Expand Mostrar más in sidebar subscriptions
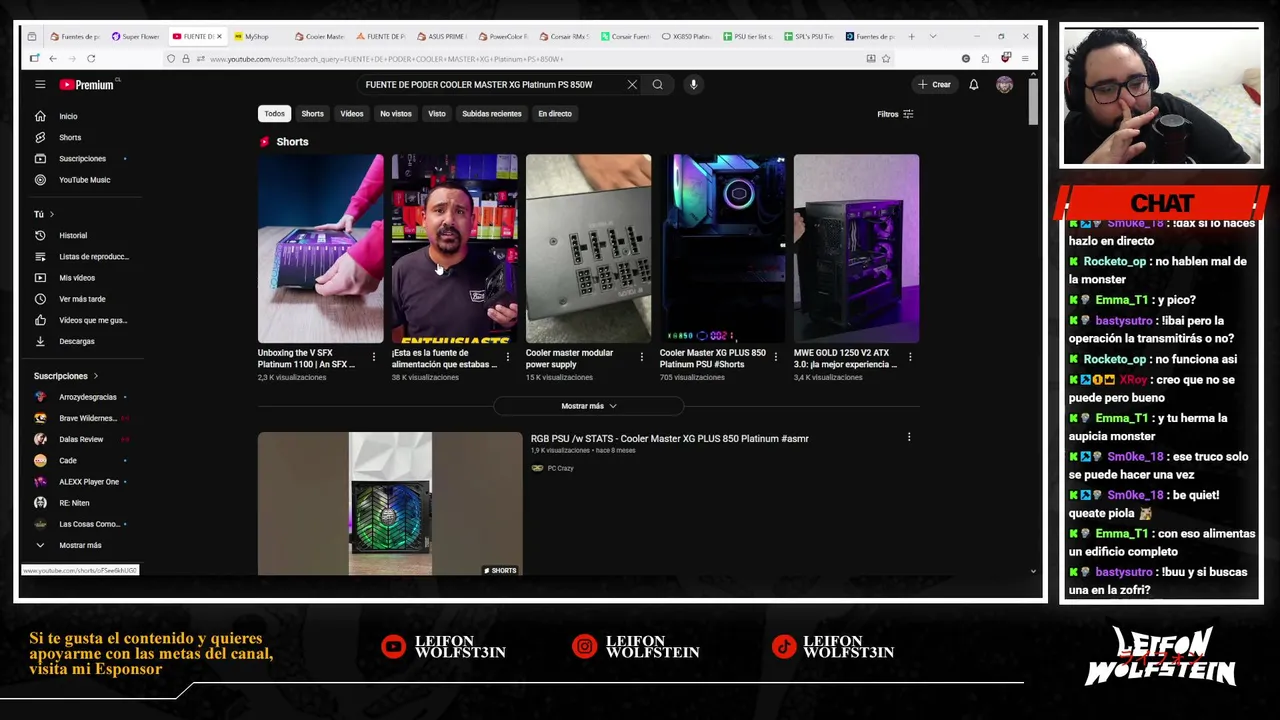The height and width of the screenshot is (720, 1280). tap(82, 545)
